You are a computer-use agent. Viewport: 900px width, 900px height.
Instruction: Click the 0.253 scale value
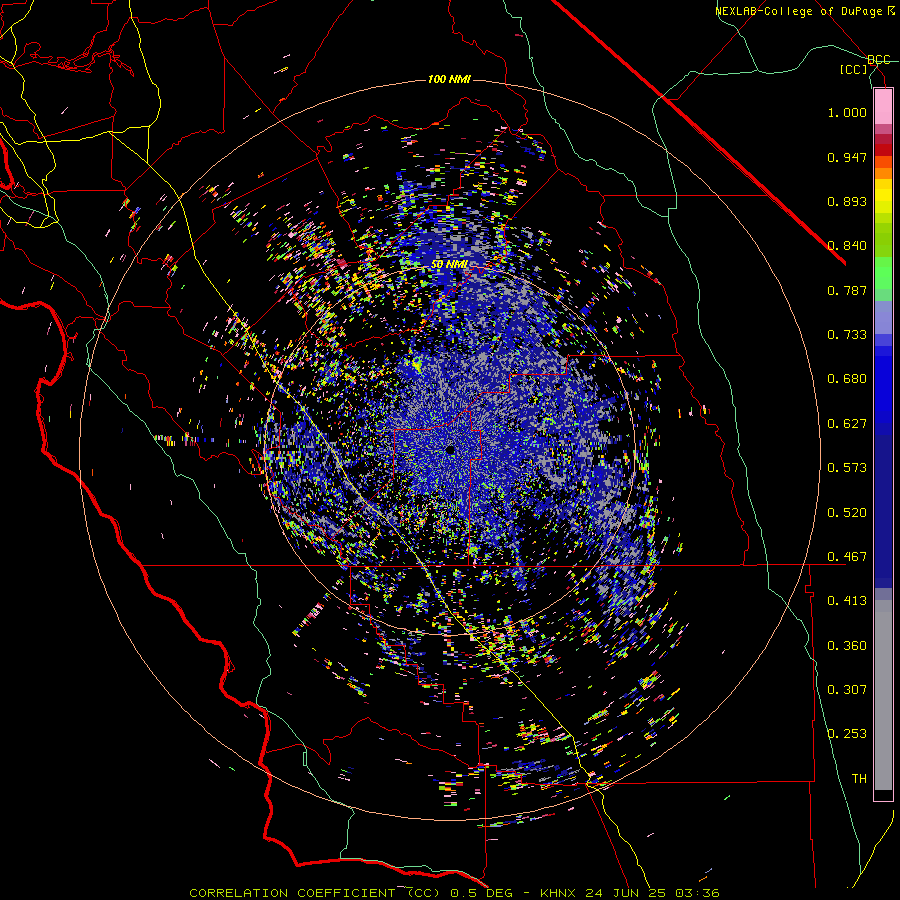pos(847,734)
